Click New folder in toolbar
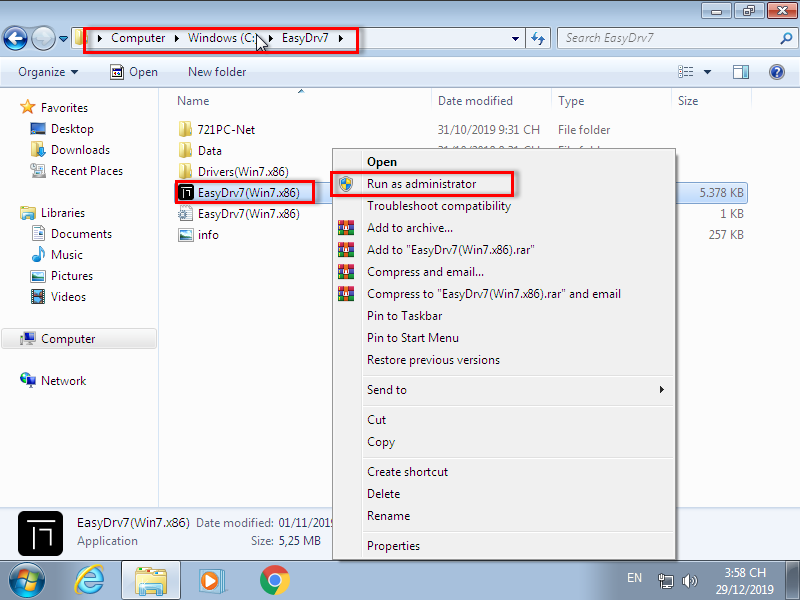This screenshot has height=600, width=800. click(217, 72)
